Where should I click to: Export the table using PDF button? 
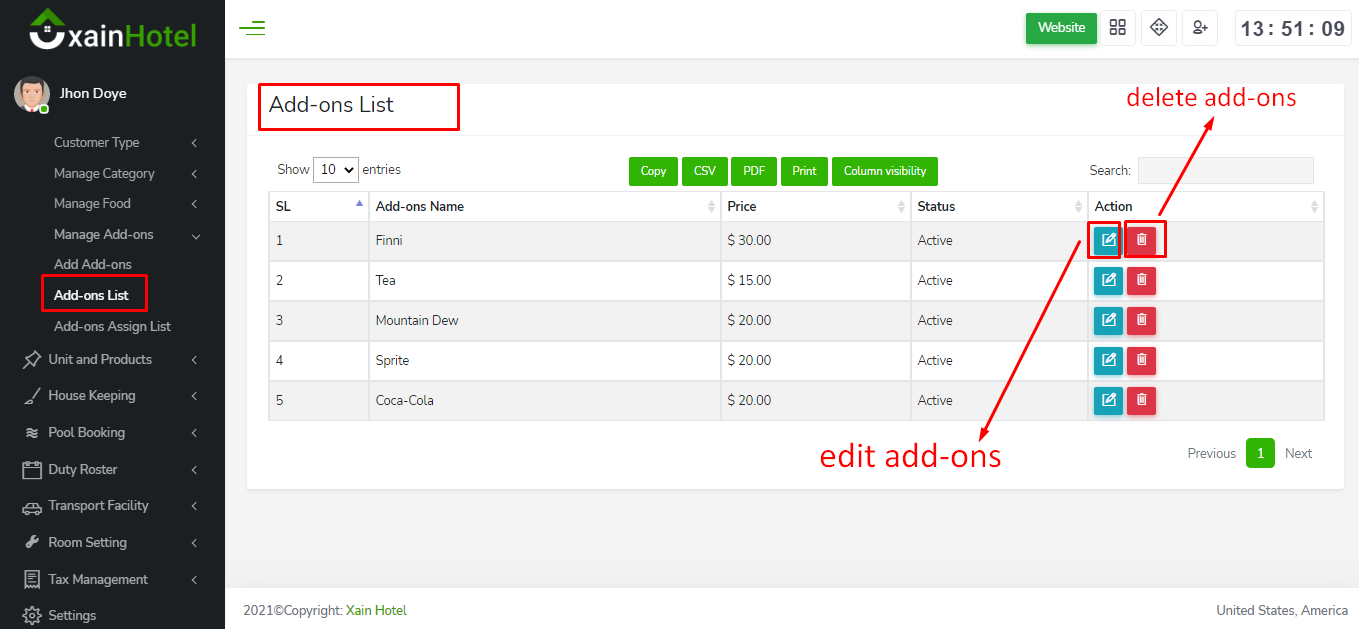(x=754, y=171)
